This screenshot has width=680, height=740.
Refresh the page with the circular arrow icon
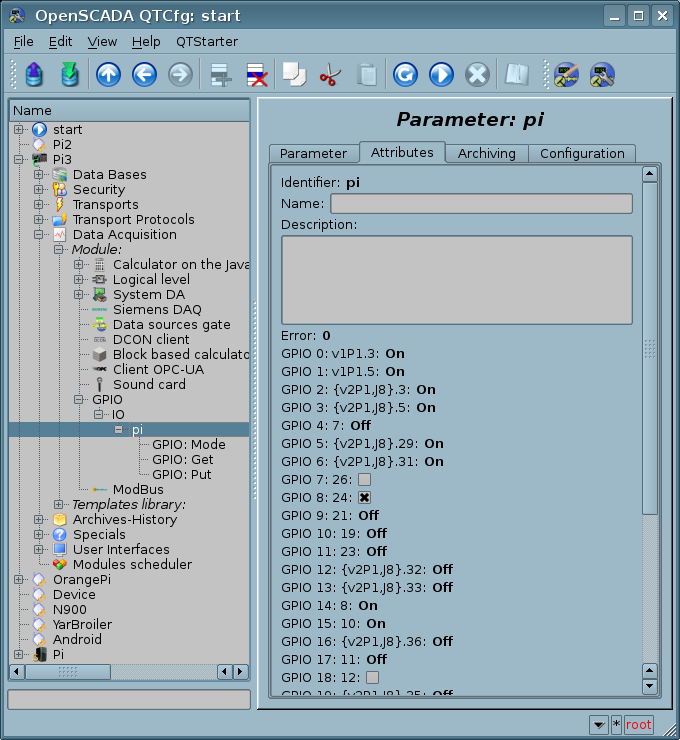(x=404, y=75)
